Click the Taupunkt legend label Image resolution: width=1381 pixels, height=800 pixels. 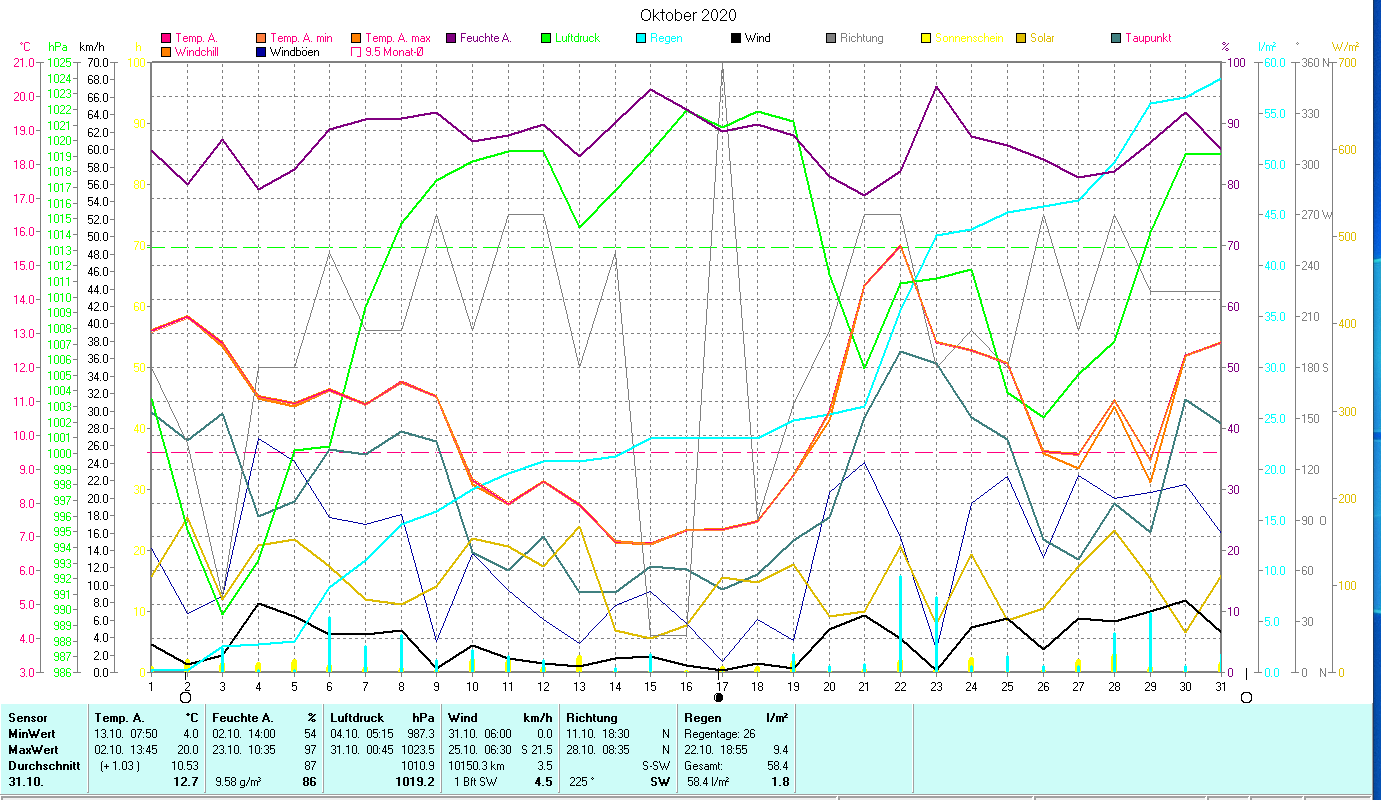click(x=1148, y=38)
